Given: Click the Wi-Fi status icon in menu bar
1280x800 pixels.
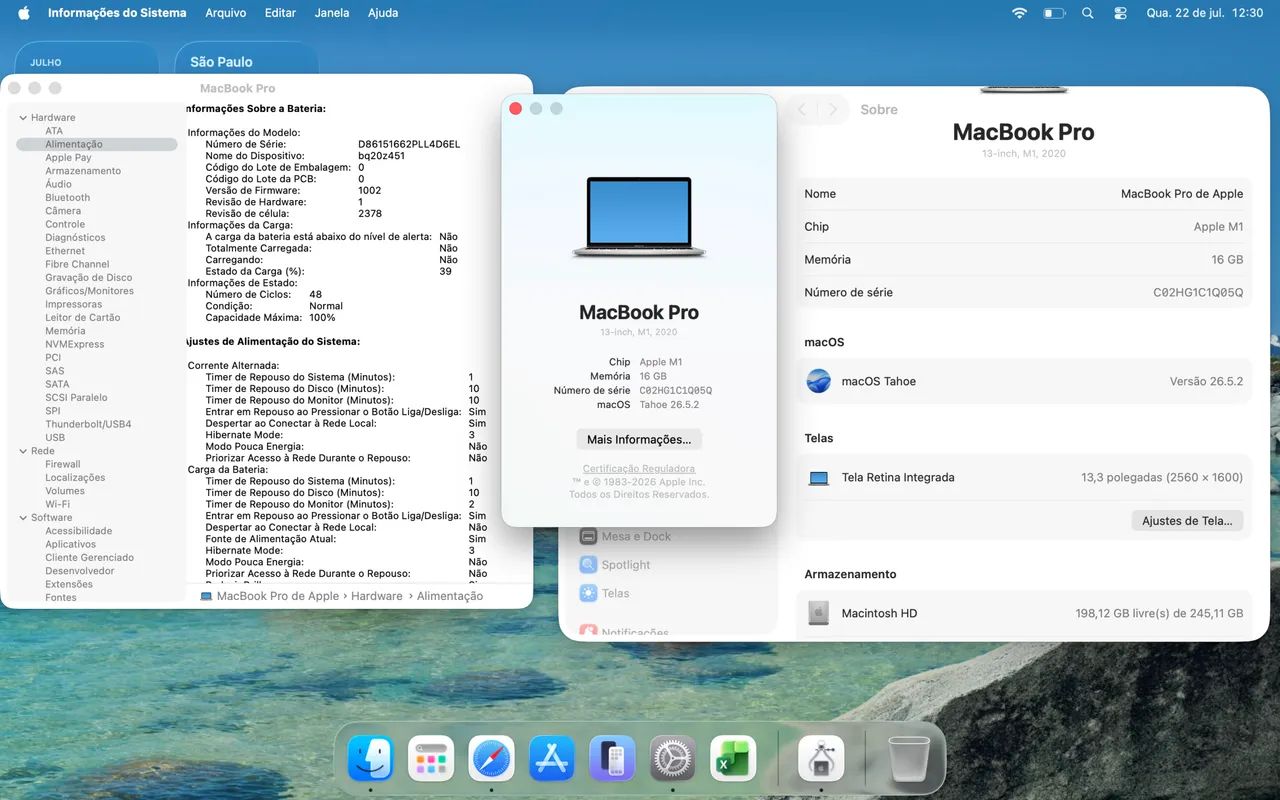Looking at the screenshot, I should (1019, 13).
